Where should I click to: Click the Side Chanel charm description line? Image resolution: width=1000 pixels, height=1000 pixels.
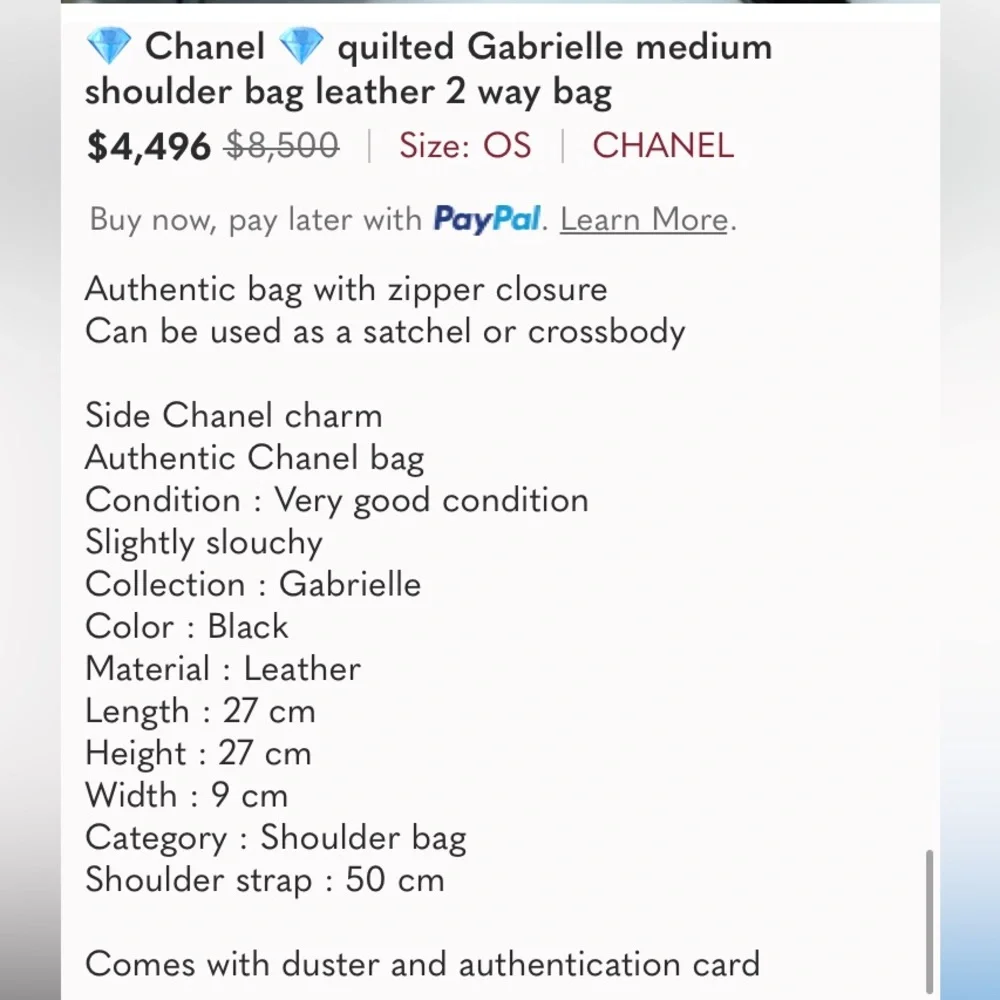click(233, 416)
